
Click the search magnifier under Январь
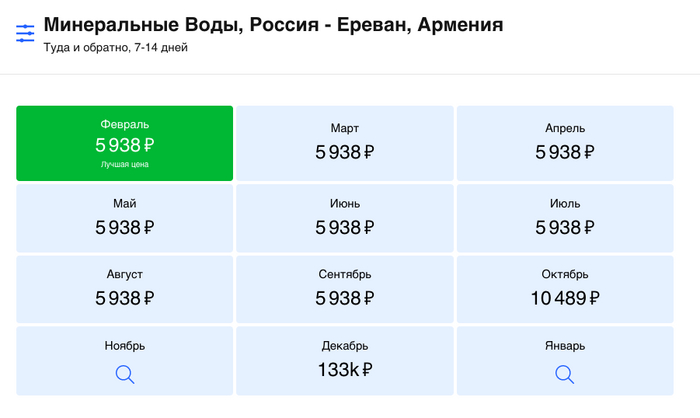pyautogui.click(x=565, y=374)
